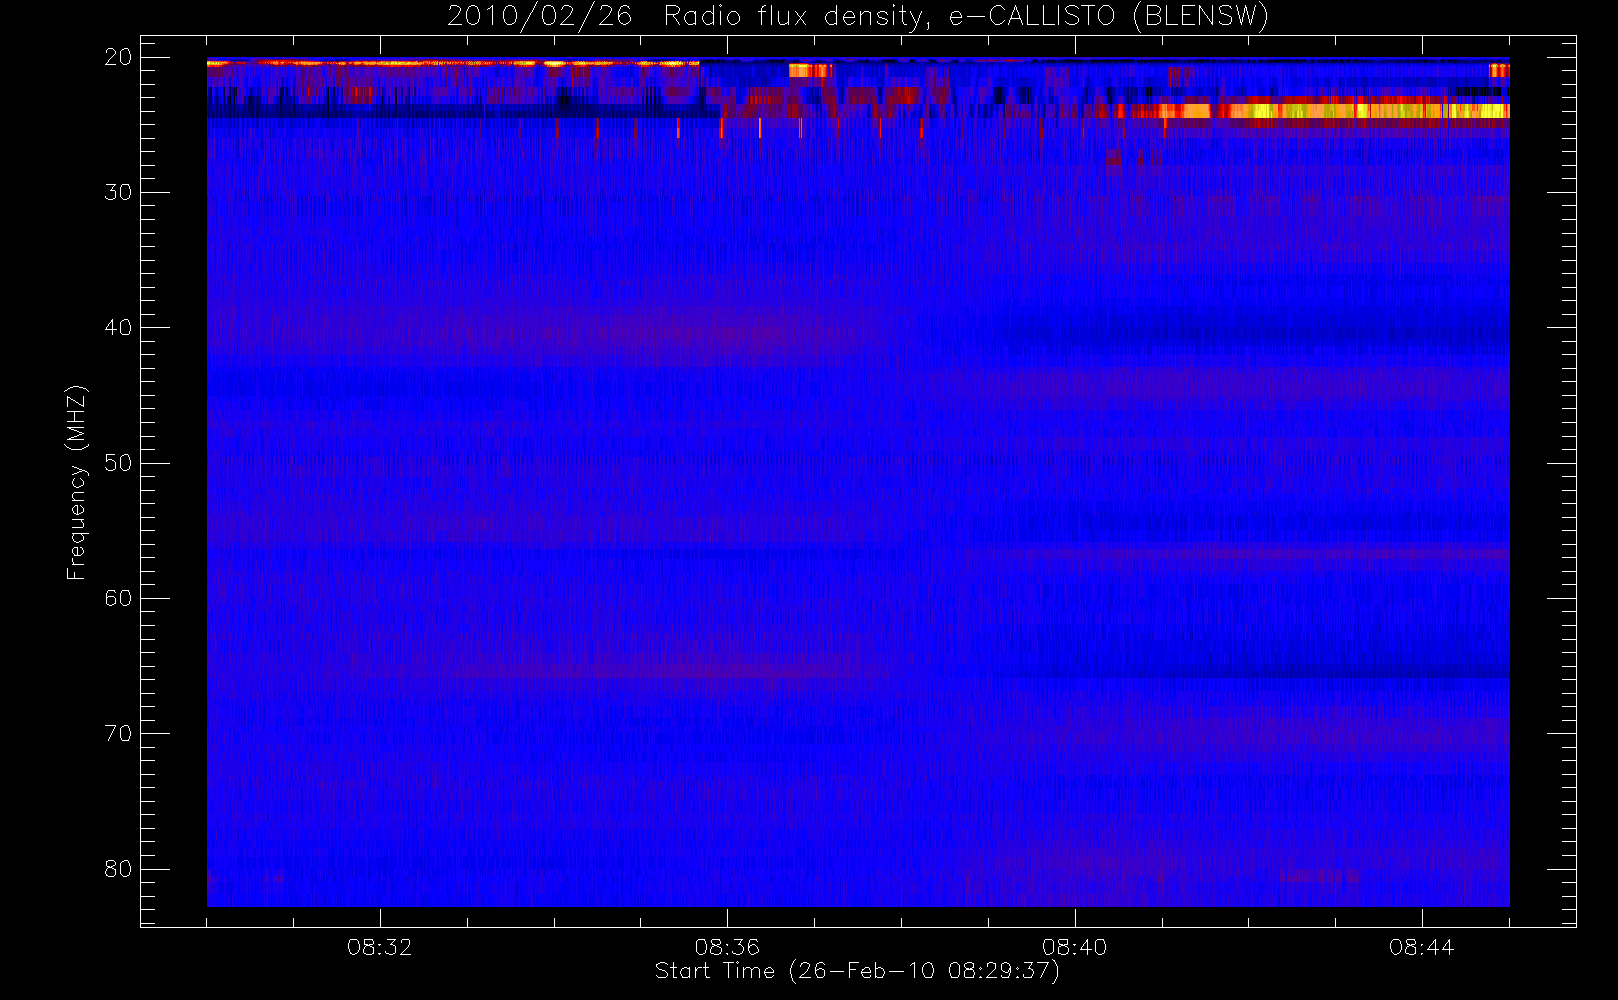Click the 'Start Time (26-Feb-10 08:29:37)' label
The height and width of the screenshot is (1000, 1618).
pyautogui.click(x=857, y=971)
